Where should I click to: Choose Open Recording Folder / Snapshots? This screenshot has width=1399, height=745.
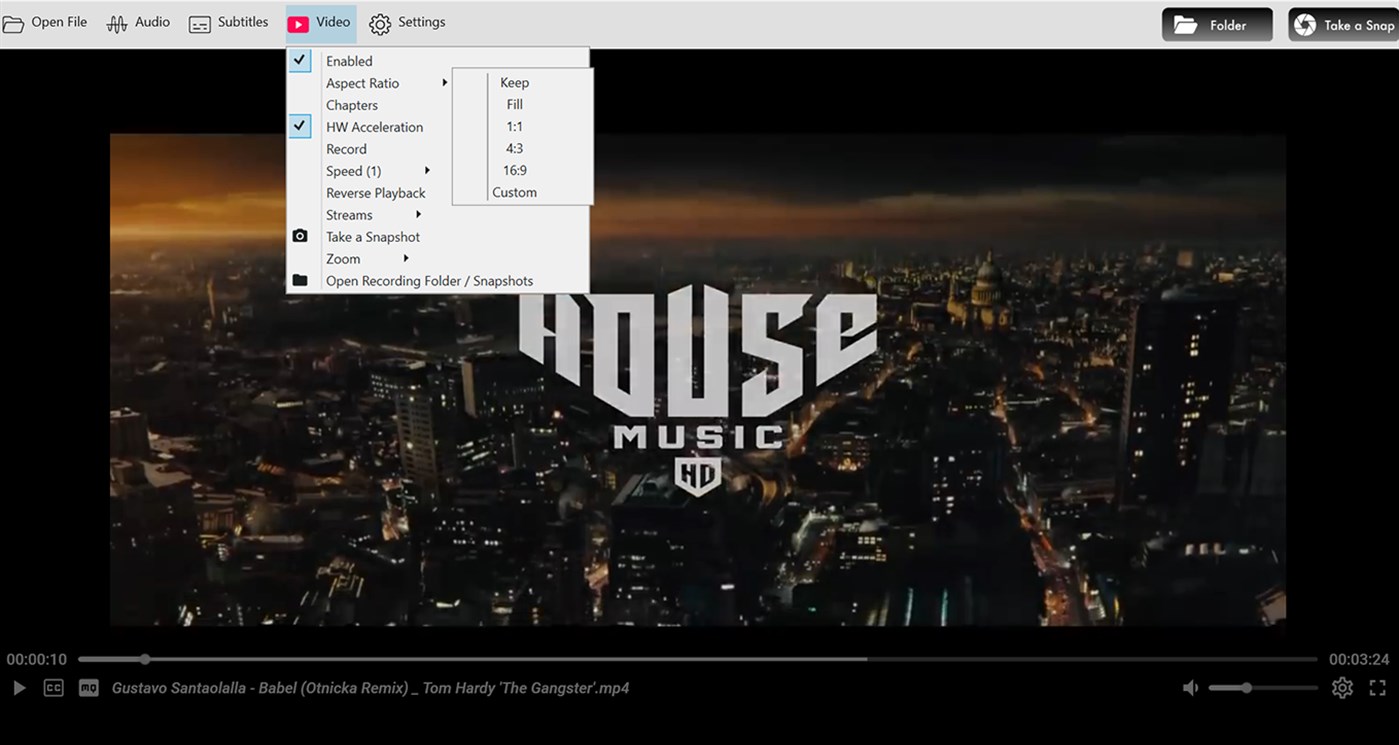pyautogui.click(x=430, y=280)
